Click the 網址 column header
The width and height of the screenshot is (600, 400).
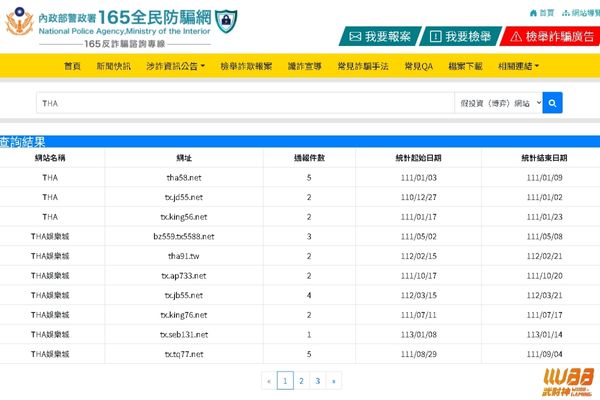pos(184,158)
